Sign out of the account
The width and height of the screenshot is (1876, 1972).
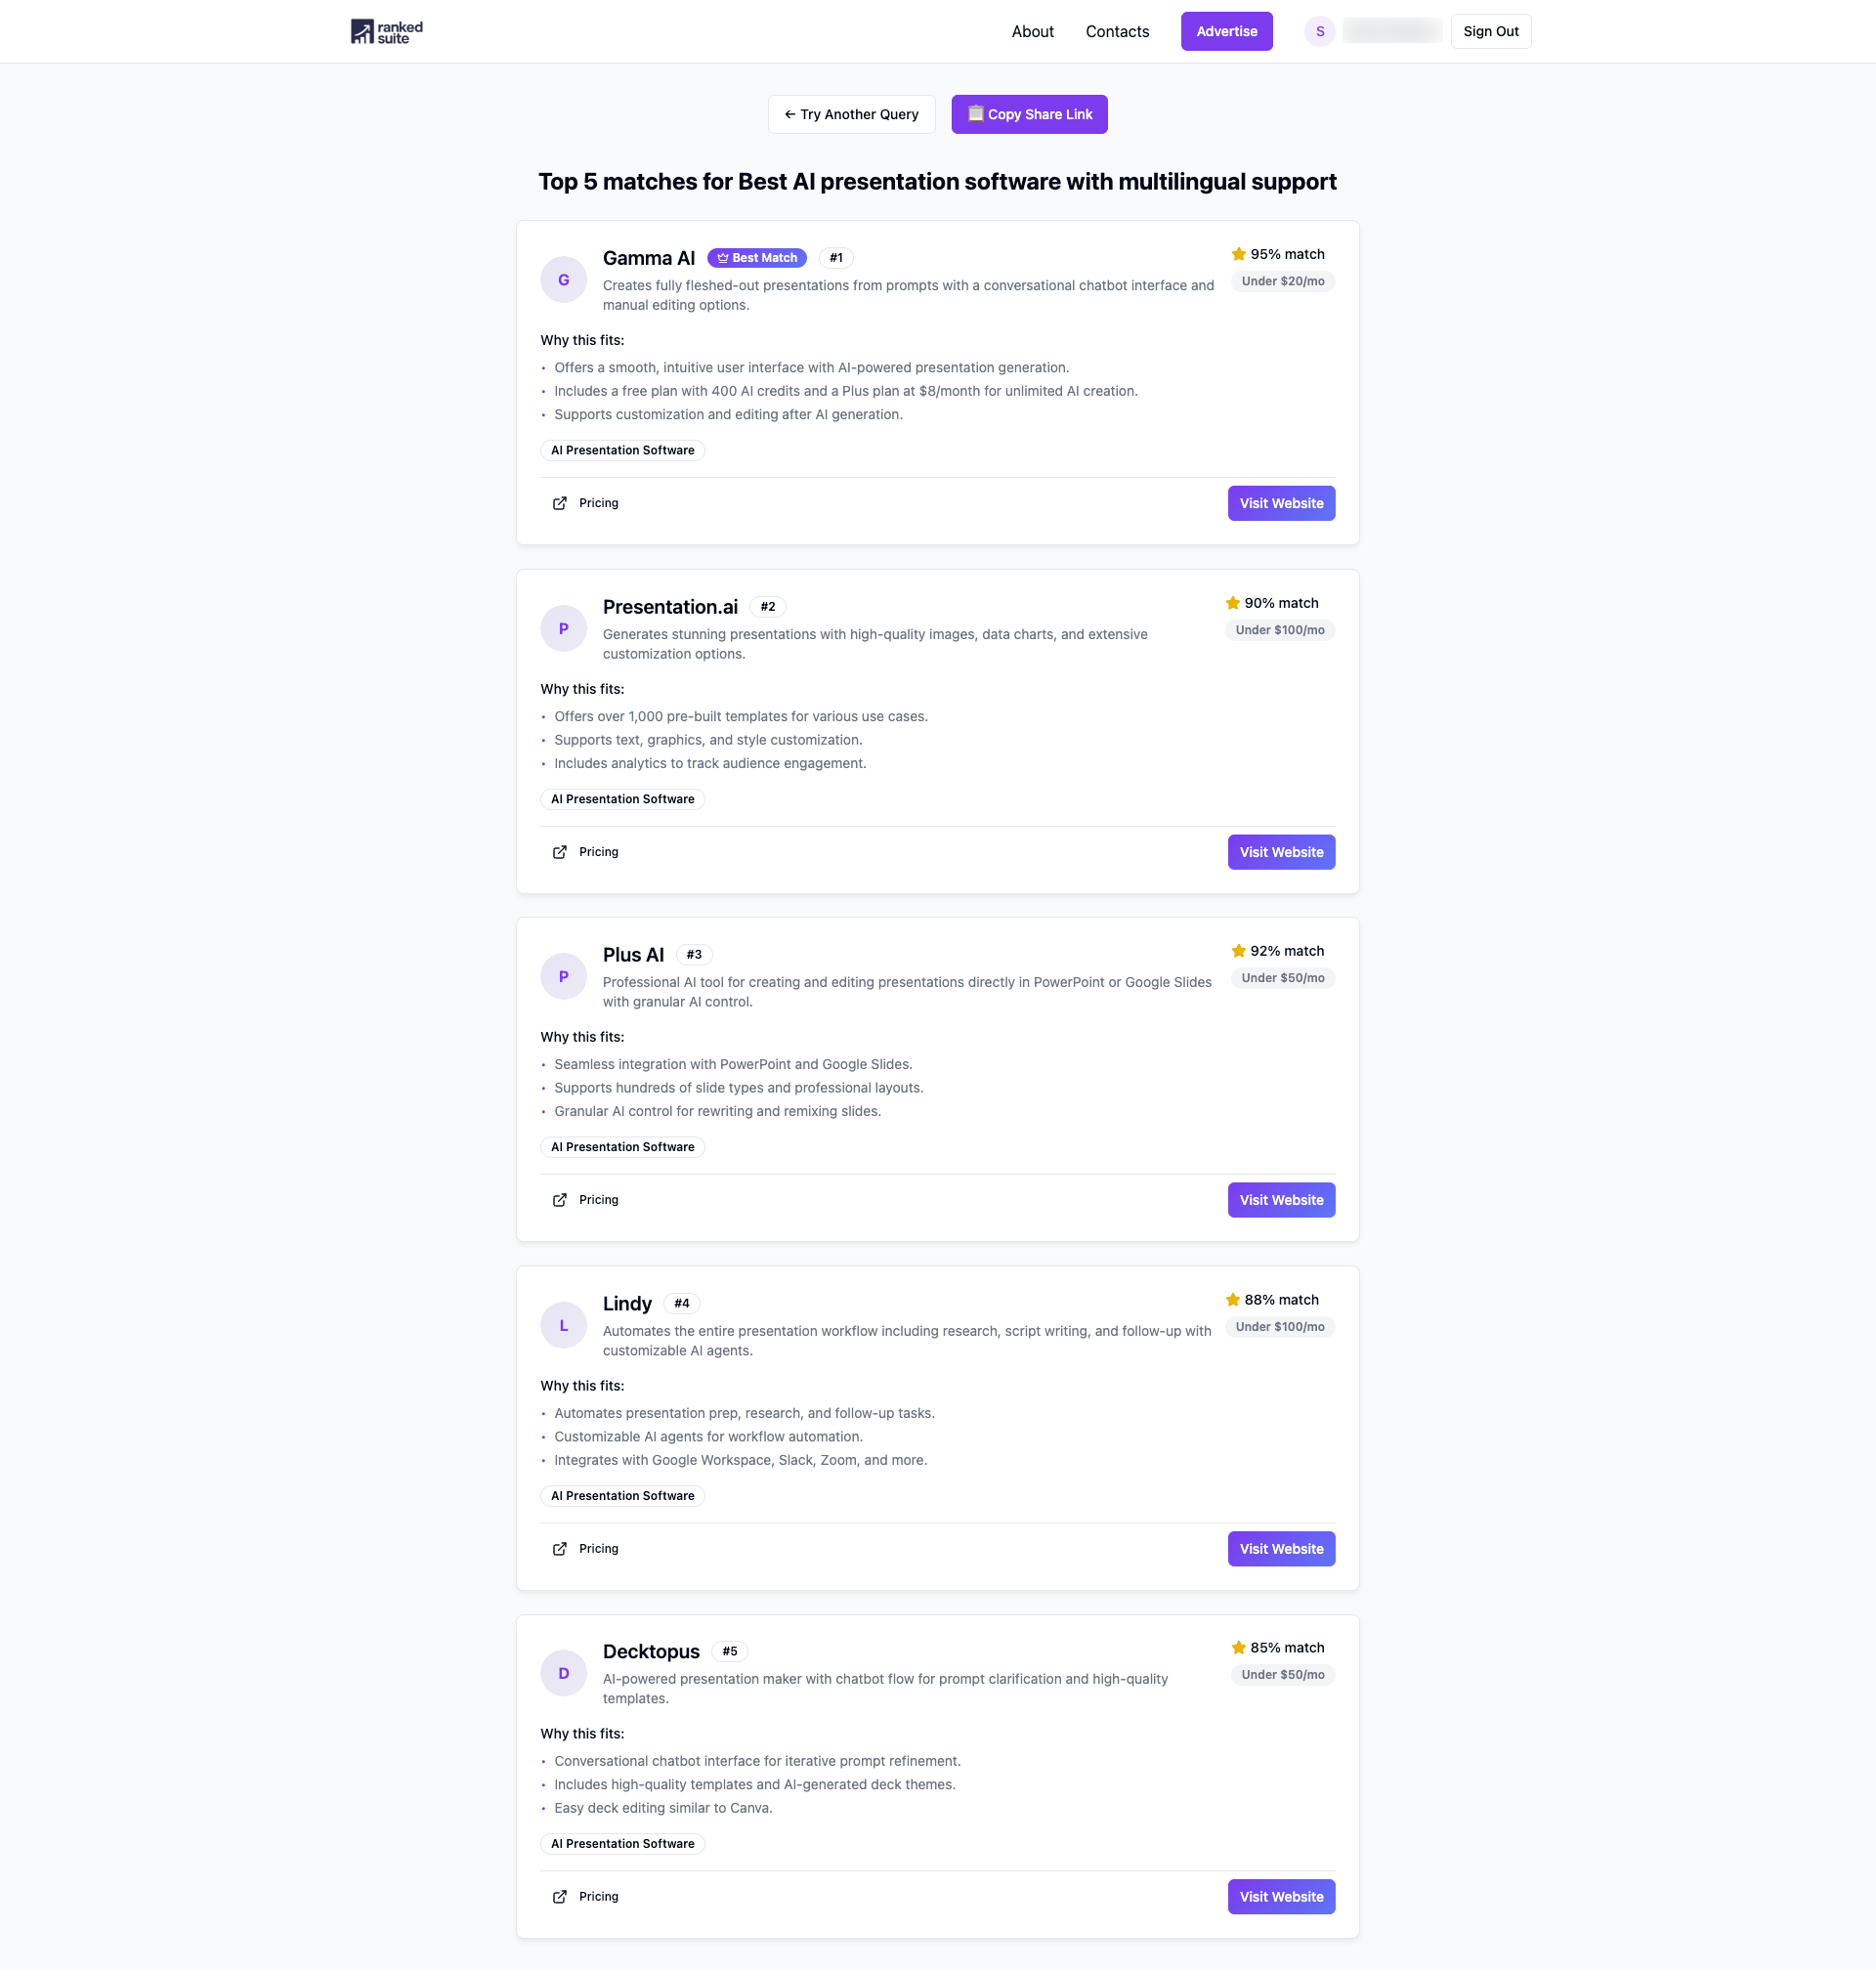pos(1490,32)
